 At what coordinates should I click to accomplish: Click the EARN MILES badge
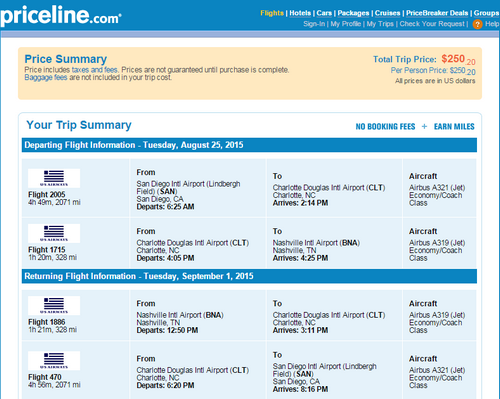pyautogui.click(x=454, y=127)
